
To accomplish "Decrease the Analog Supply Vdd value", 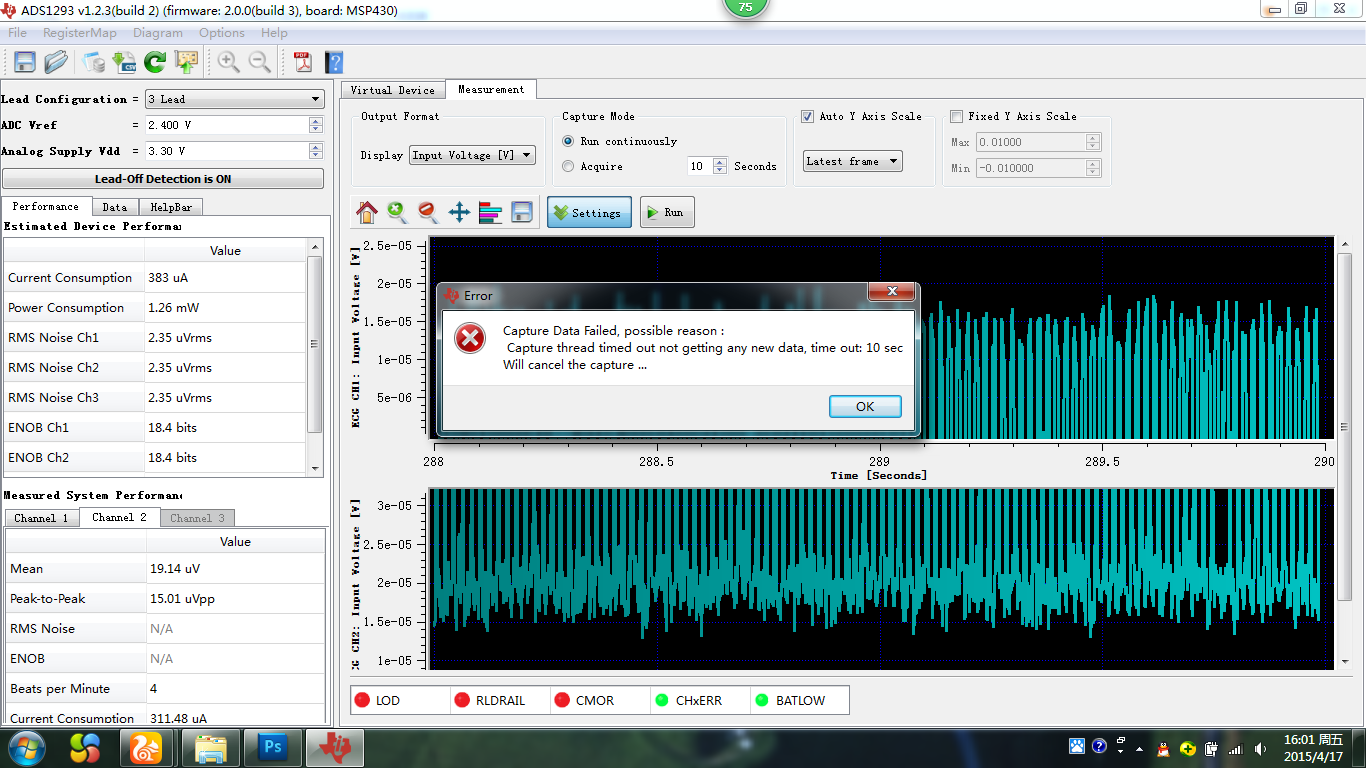I will 316,155.
